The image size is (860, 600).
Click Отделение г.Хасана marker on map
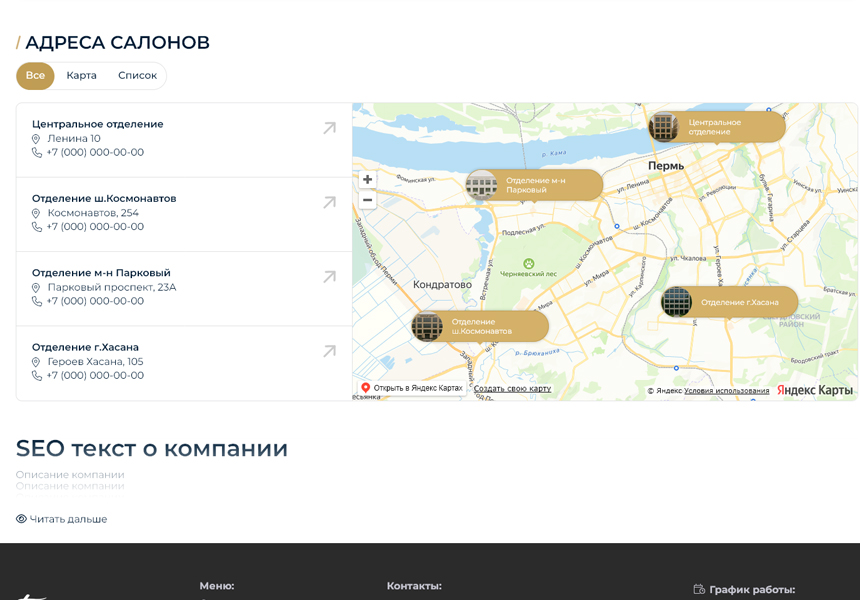point(729,302)
